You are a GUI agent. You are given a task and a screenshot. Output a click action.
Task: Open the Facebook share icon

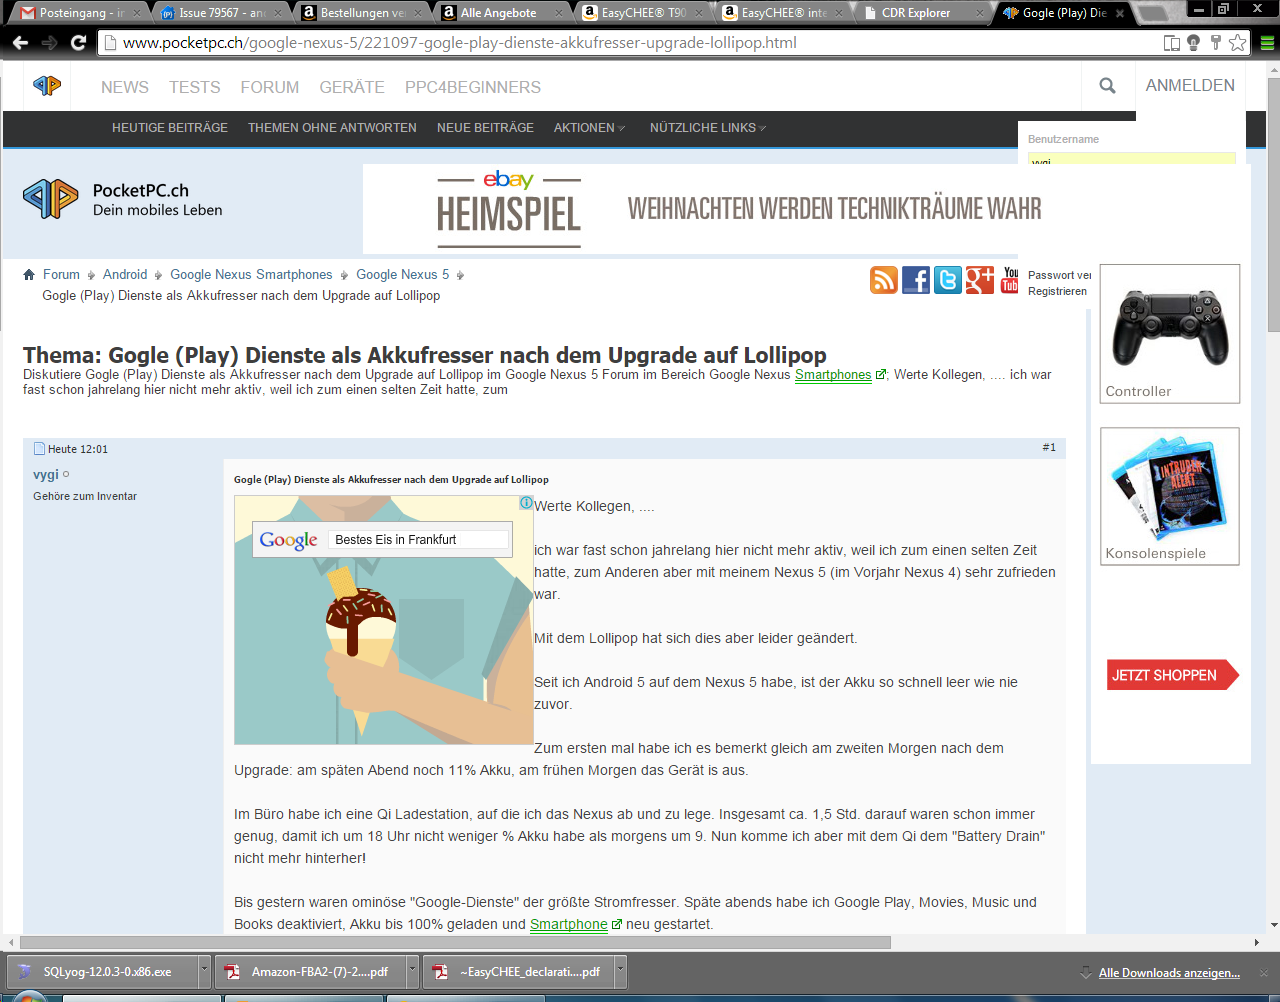click(916, 280)
